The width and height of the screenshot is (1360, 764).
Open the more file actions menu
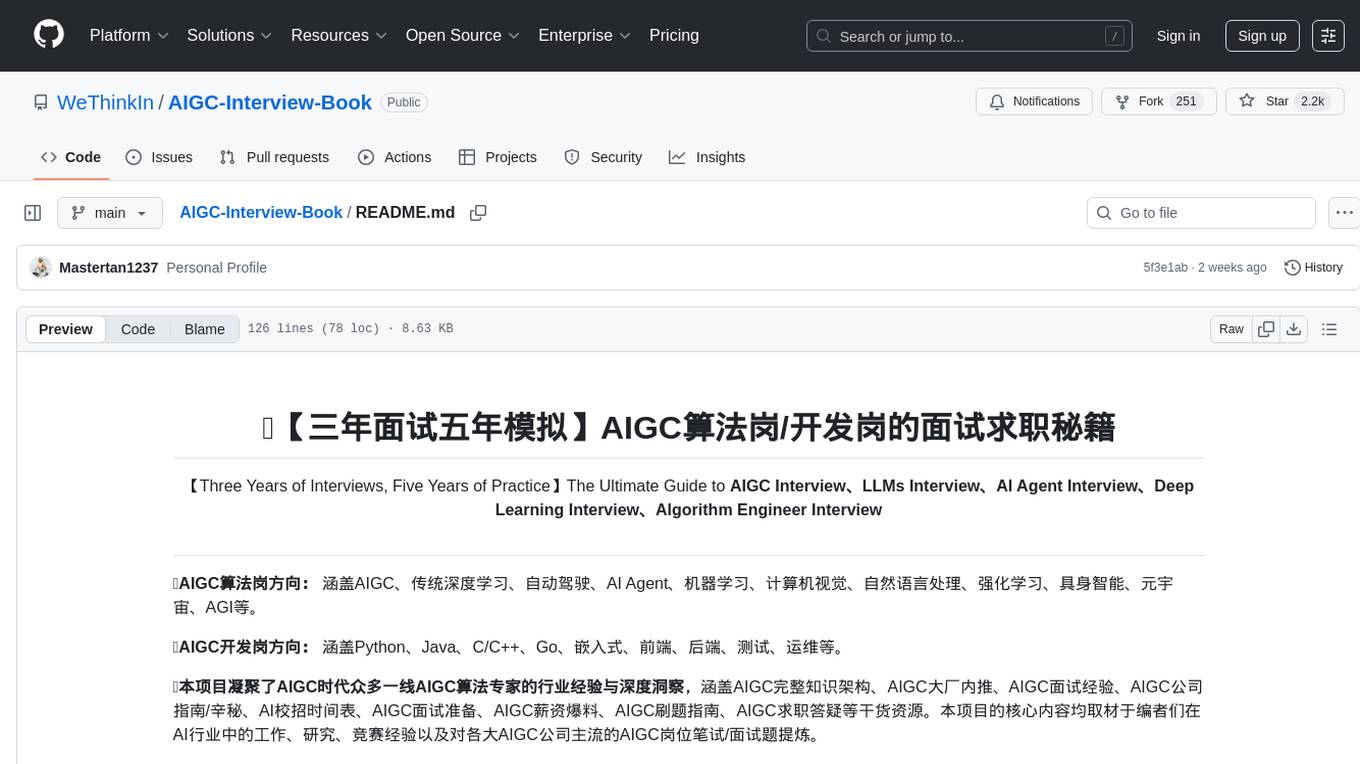tap(1344, 213)
